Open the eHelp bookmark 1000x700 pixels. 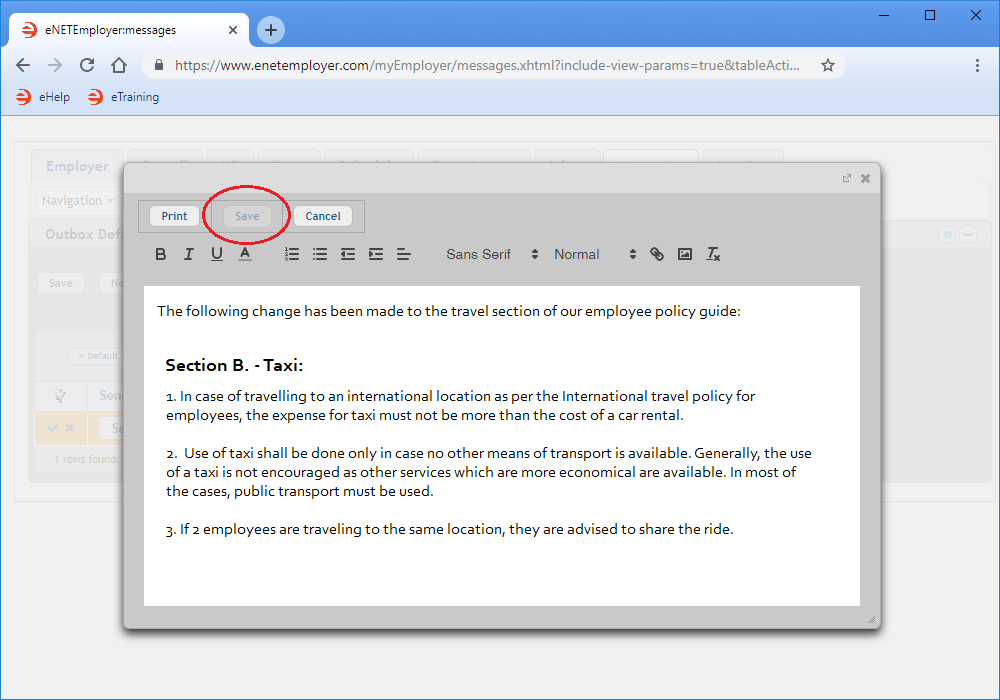[x=44, y=97]
